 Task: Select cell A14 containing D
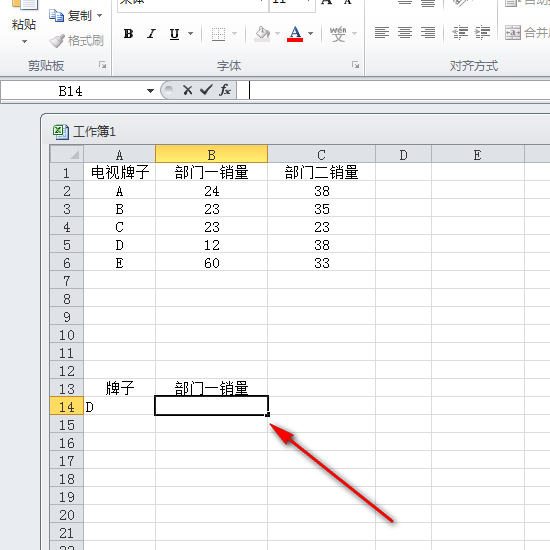pos(120,407)
